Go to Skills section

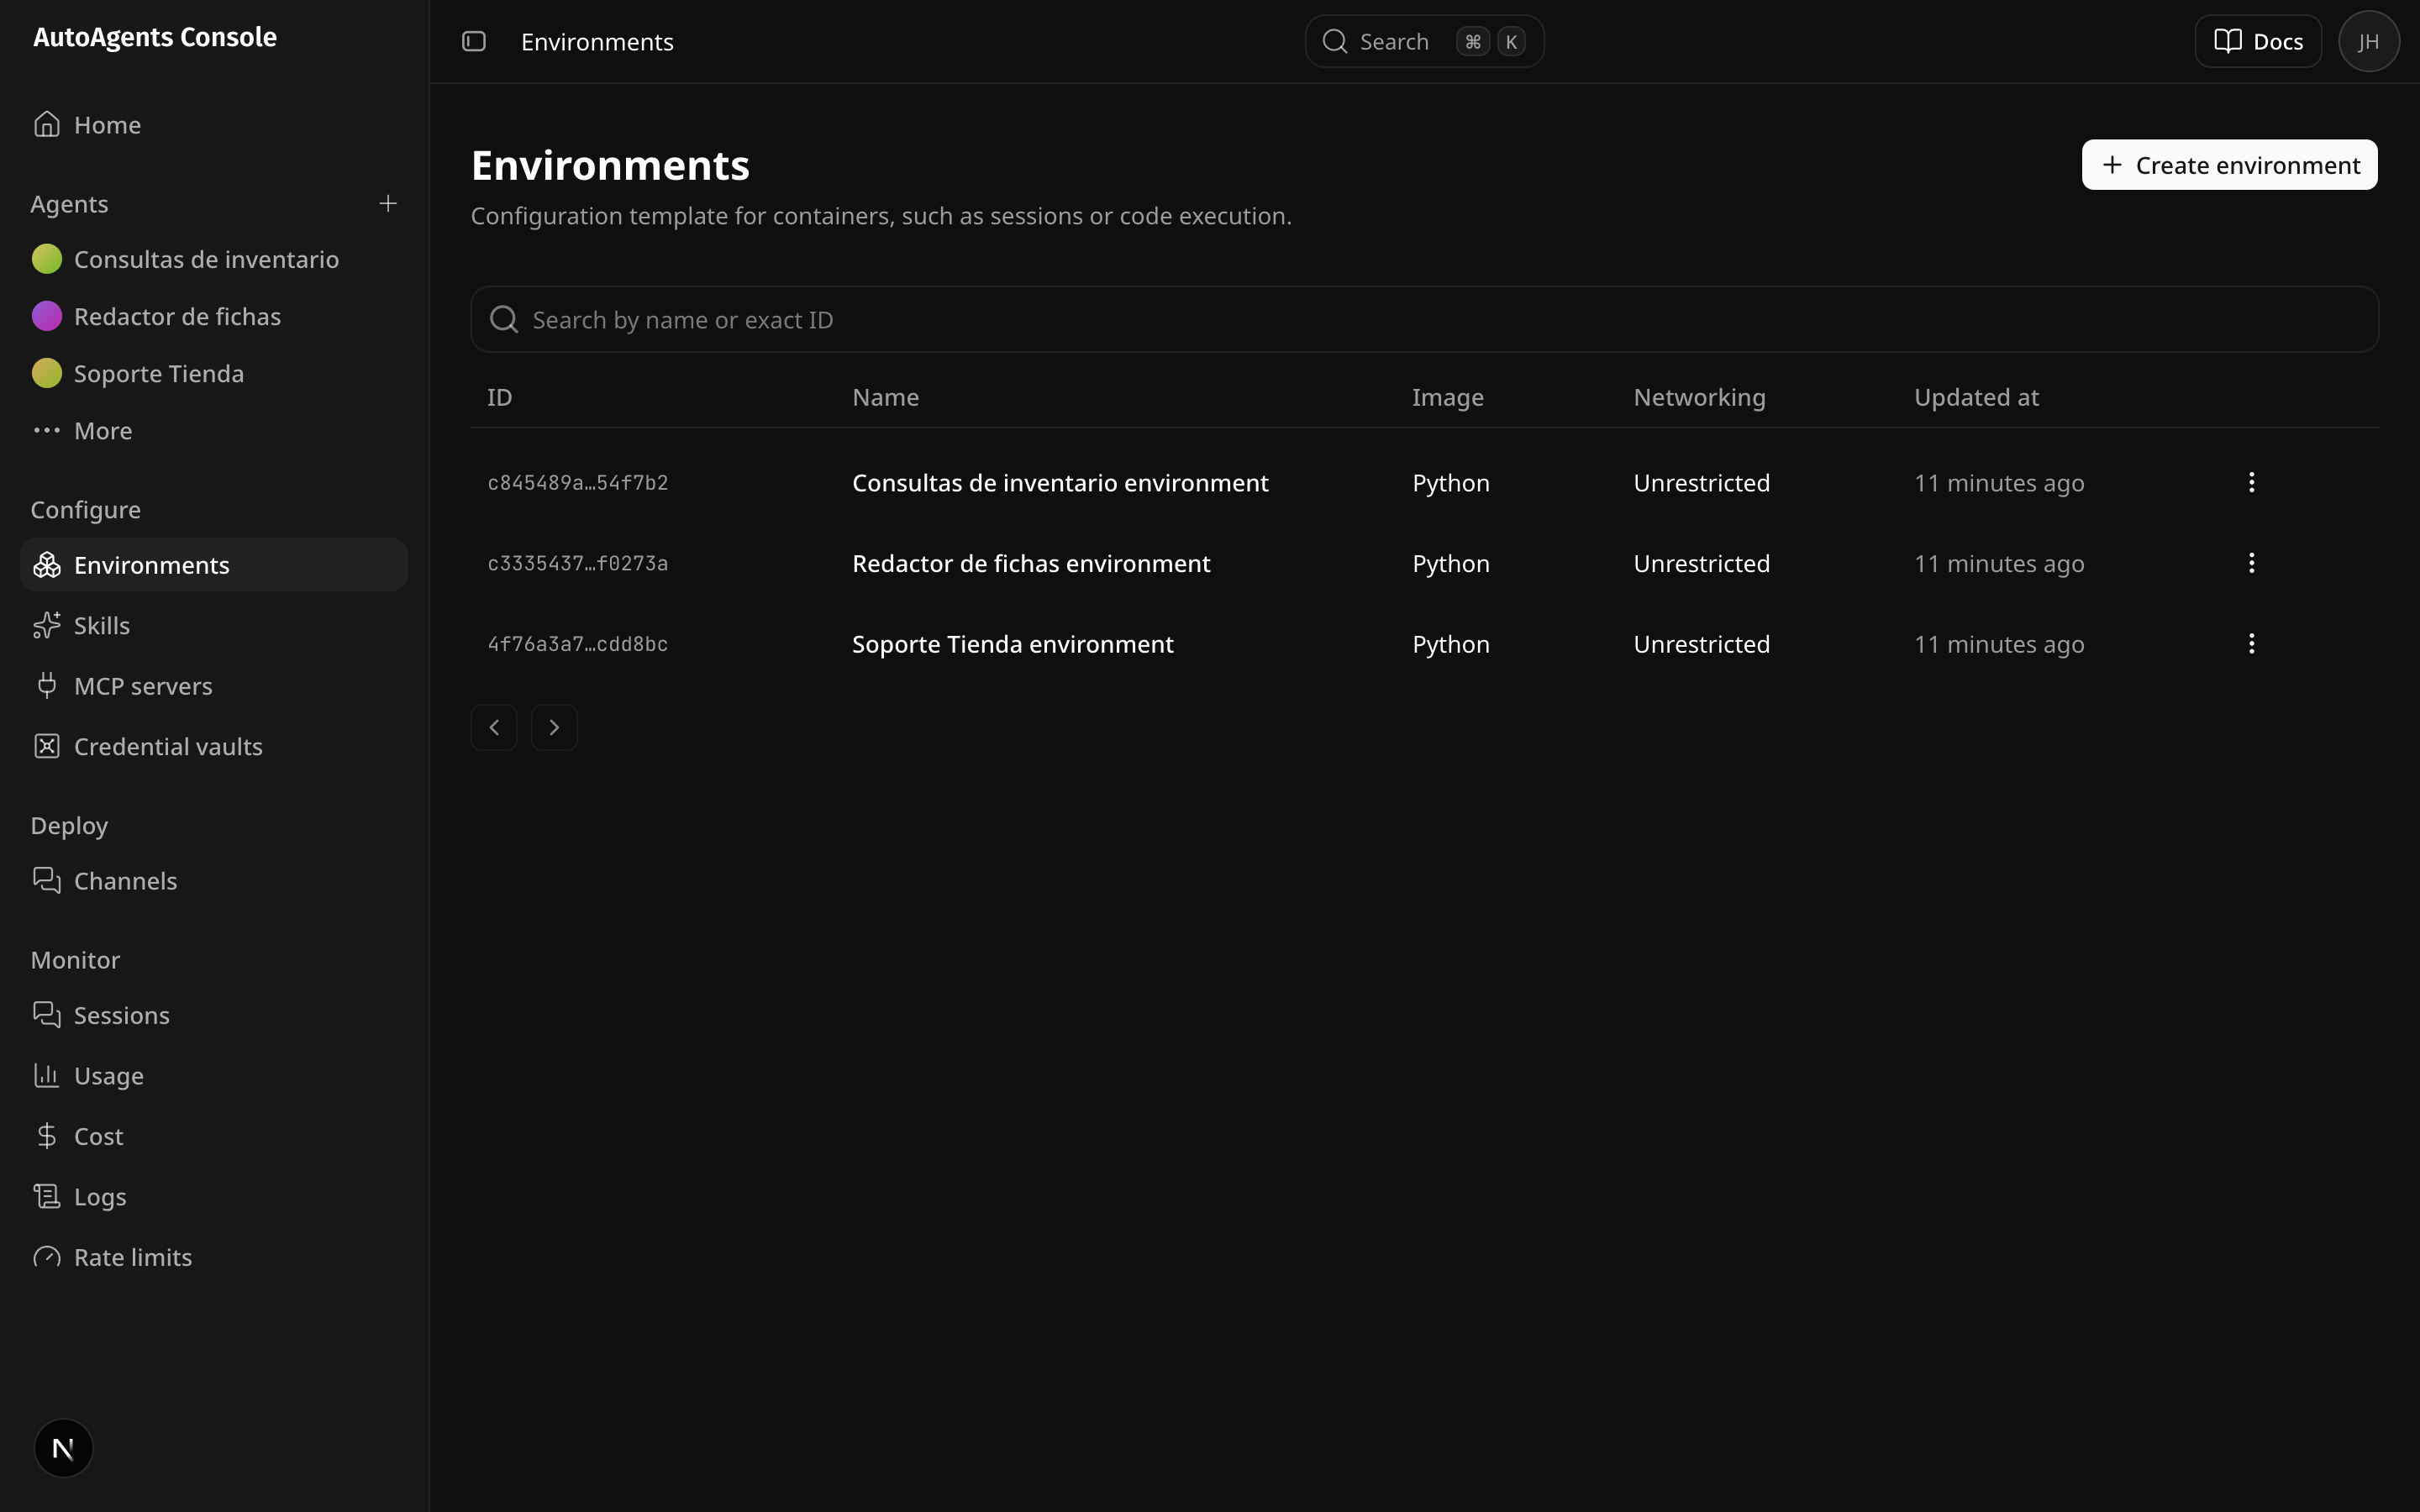click(x=213, y=625)
